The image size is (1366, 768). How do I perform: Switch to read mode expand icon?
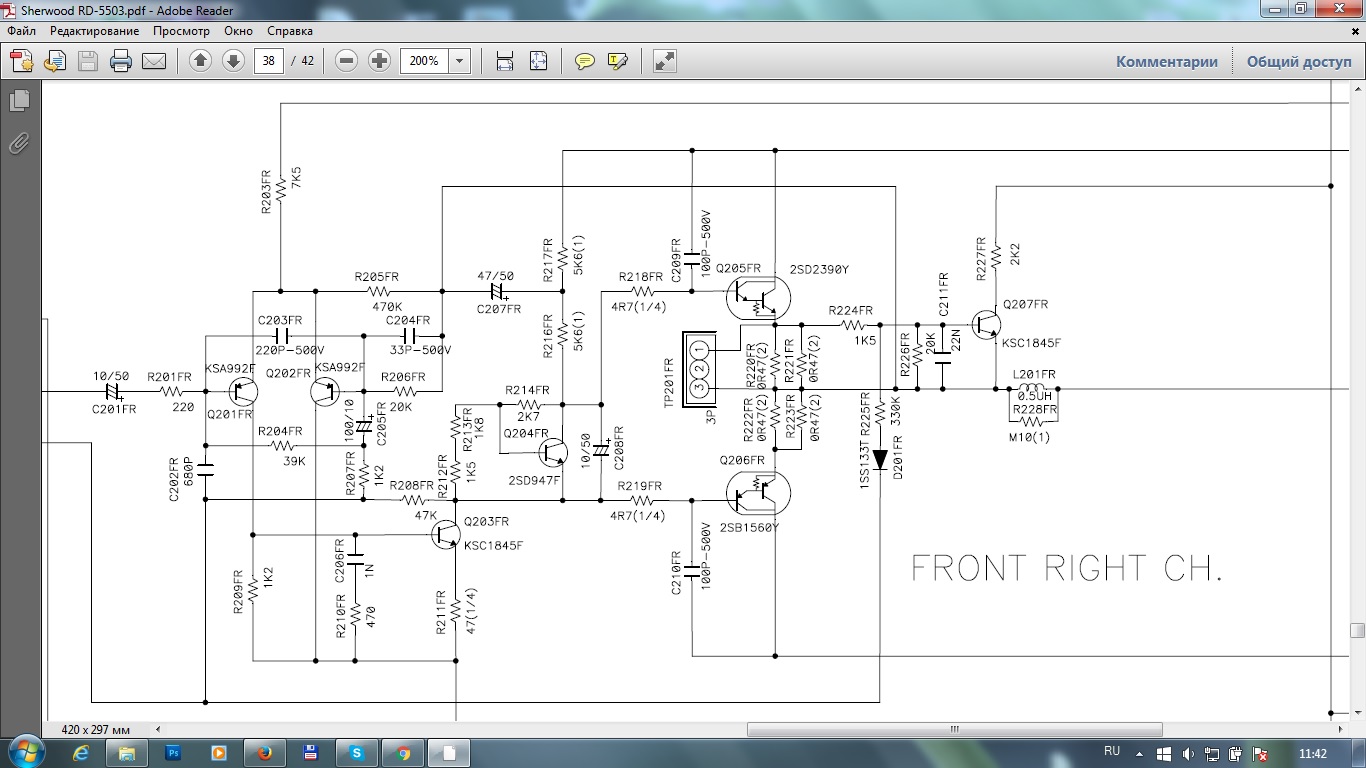click(664, 61)
